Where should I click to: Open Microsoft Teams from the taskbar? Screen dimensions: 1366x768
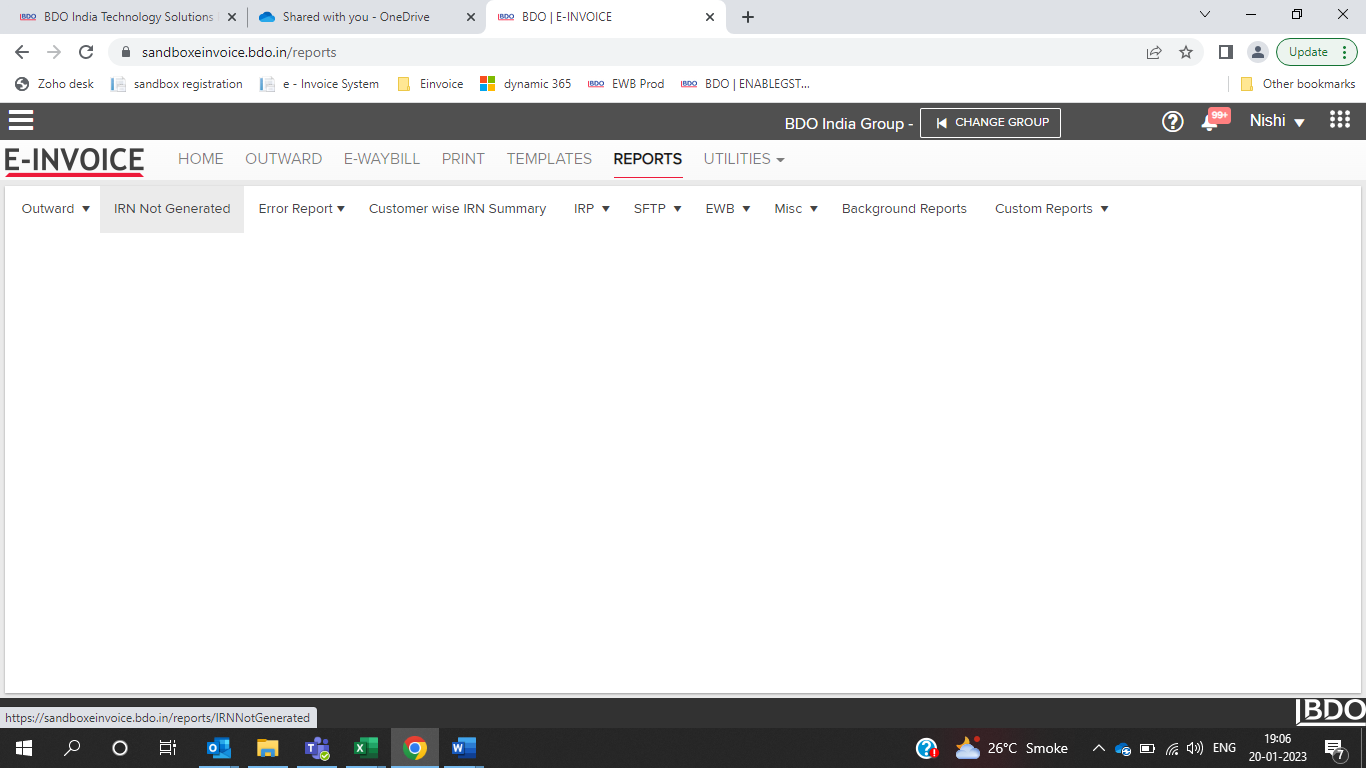pos(317,748)
